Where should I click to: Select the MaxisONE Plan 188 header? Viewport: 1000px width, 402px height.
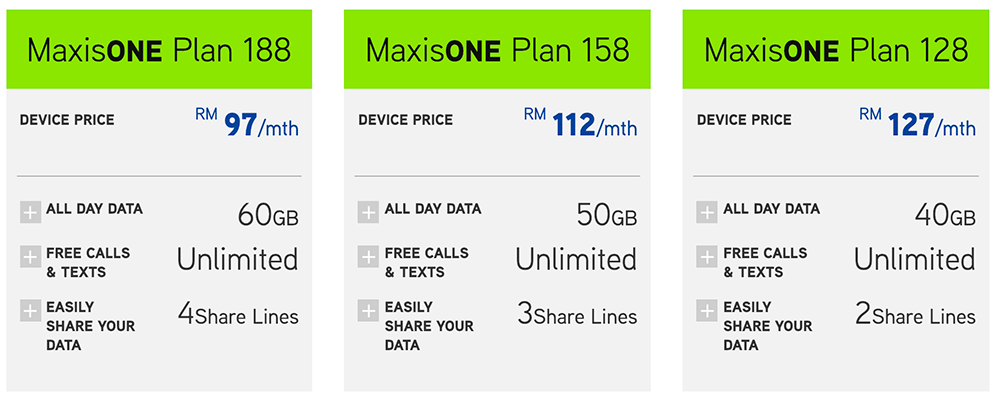coord(159,50)
